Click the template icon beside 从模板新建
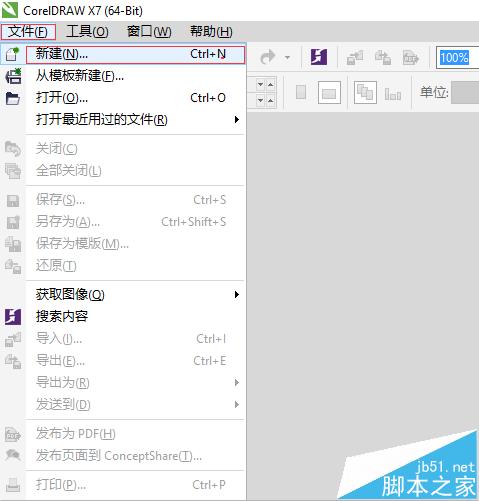The height and width of the screenshot is (501, 479). tap(13, 76)
